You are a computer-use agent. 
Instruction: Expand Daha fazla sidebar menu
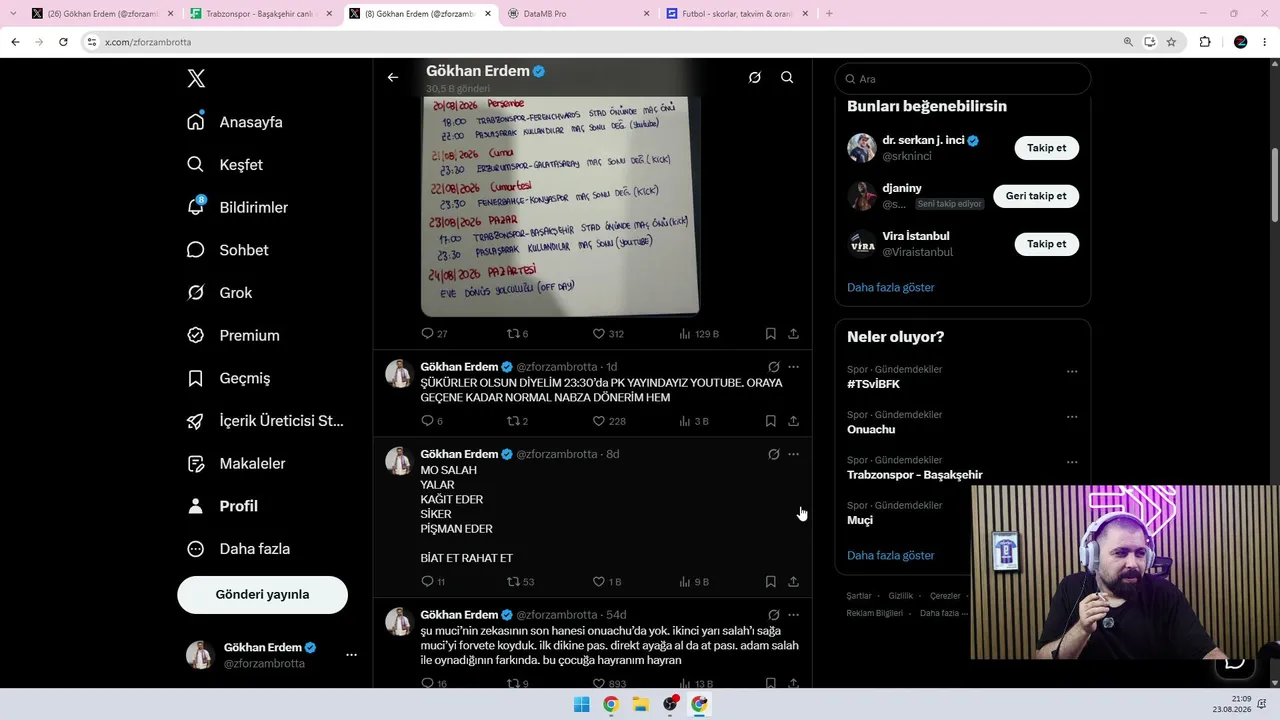tap(238, 549)
